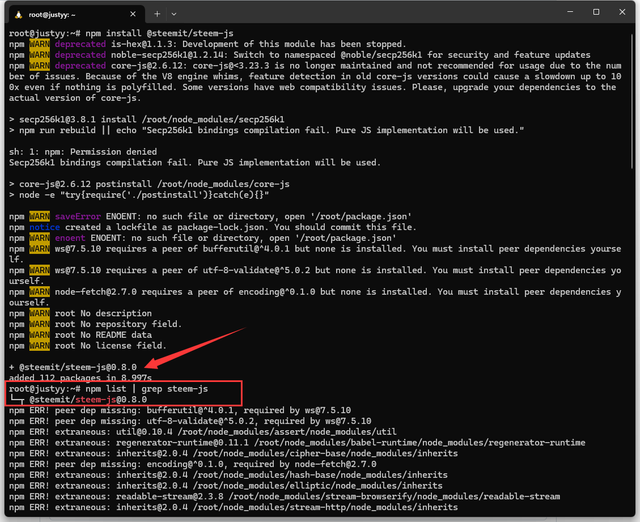Close the terminal window

(x=622, y=12)
